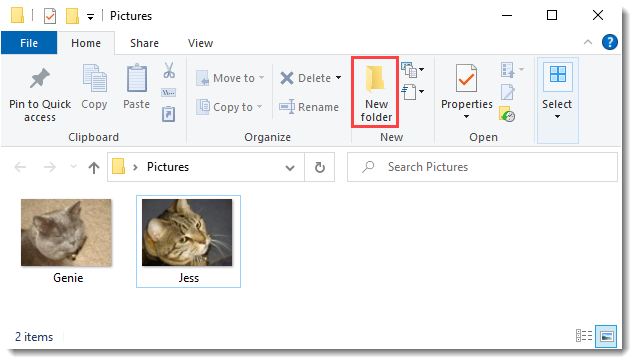Open Customize Quick Access Toolbar dropdown
The width and height of the screenshot is (637, 364).
pyautogui.click(x=90, y=17)
